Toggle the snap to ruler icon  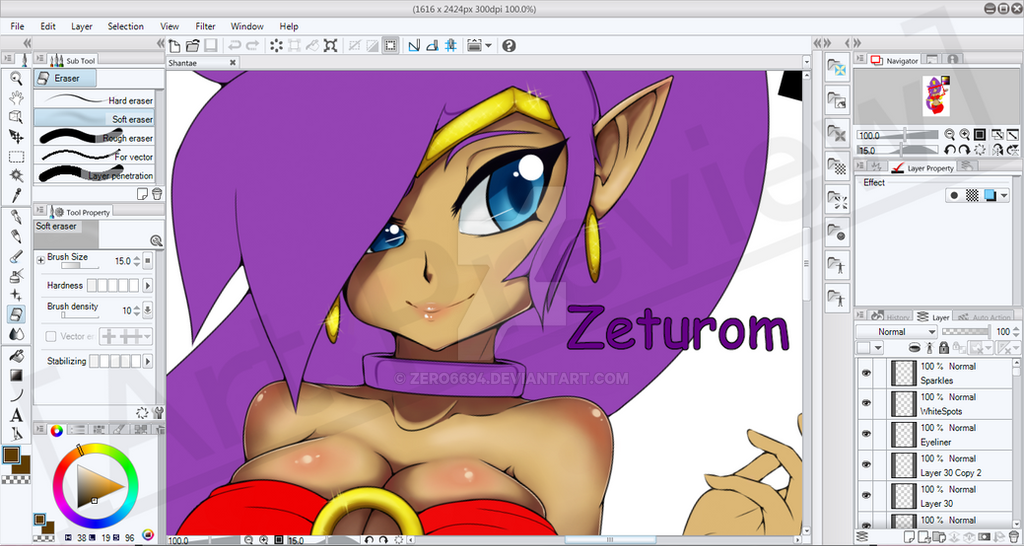tap(413, 46)
